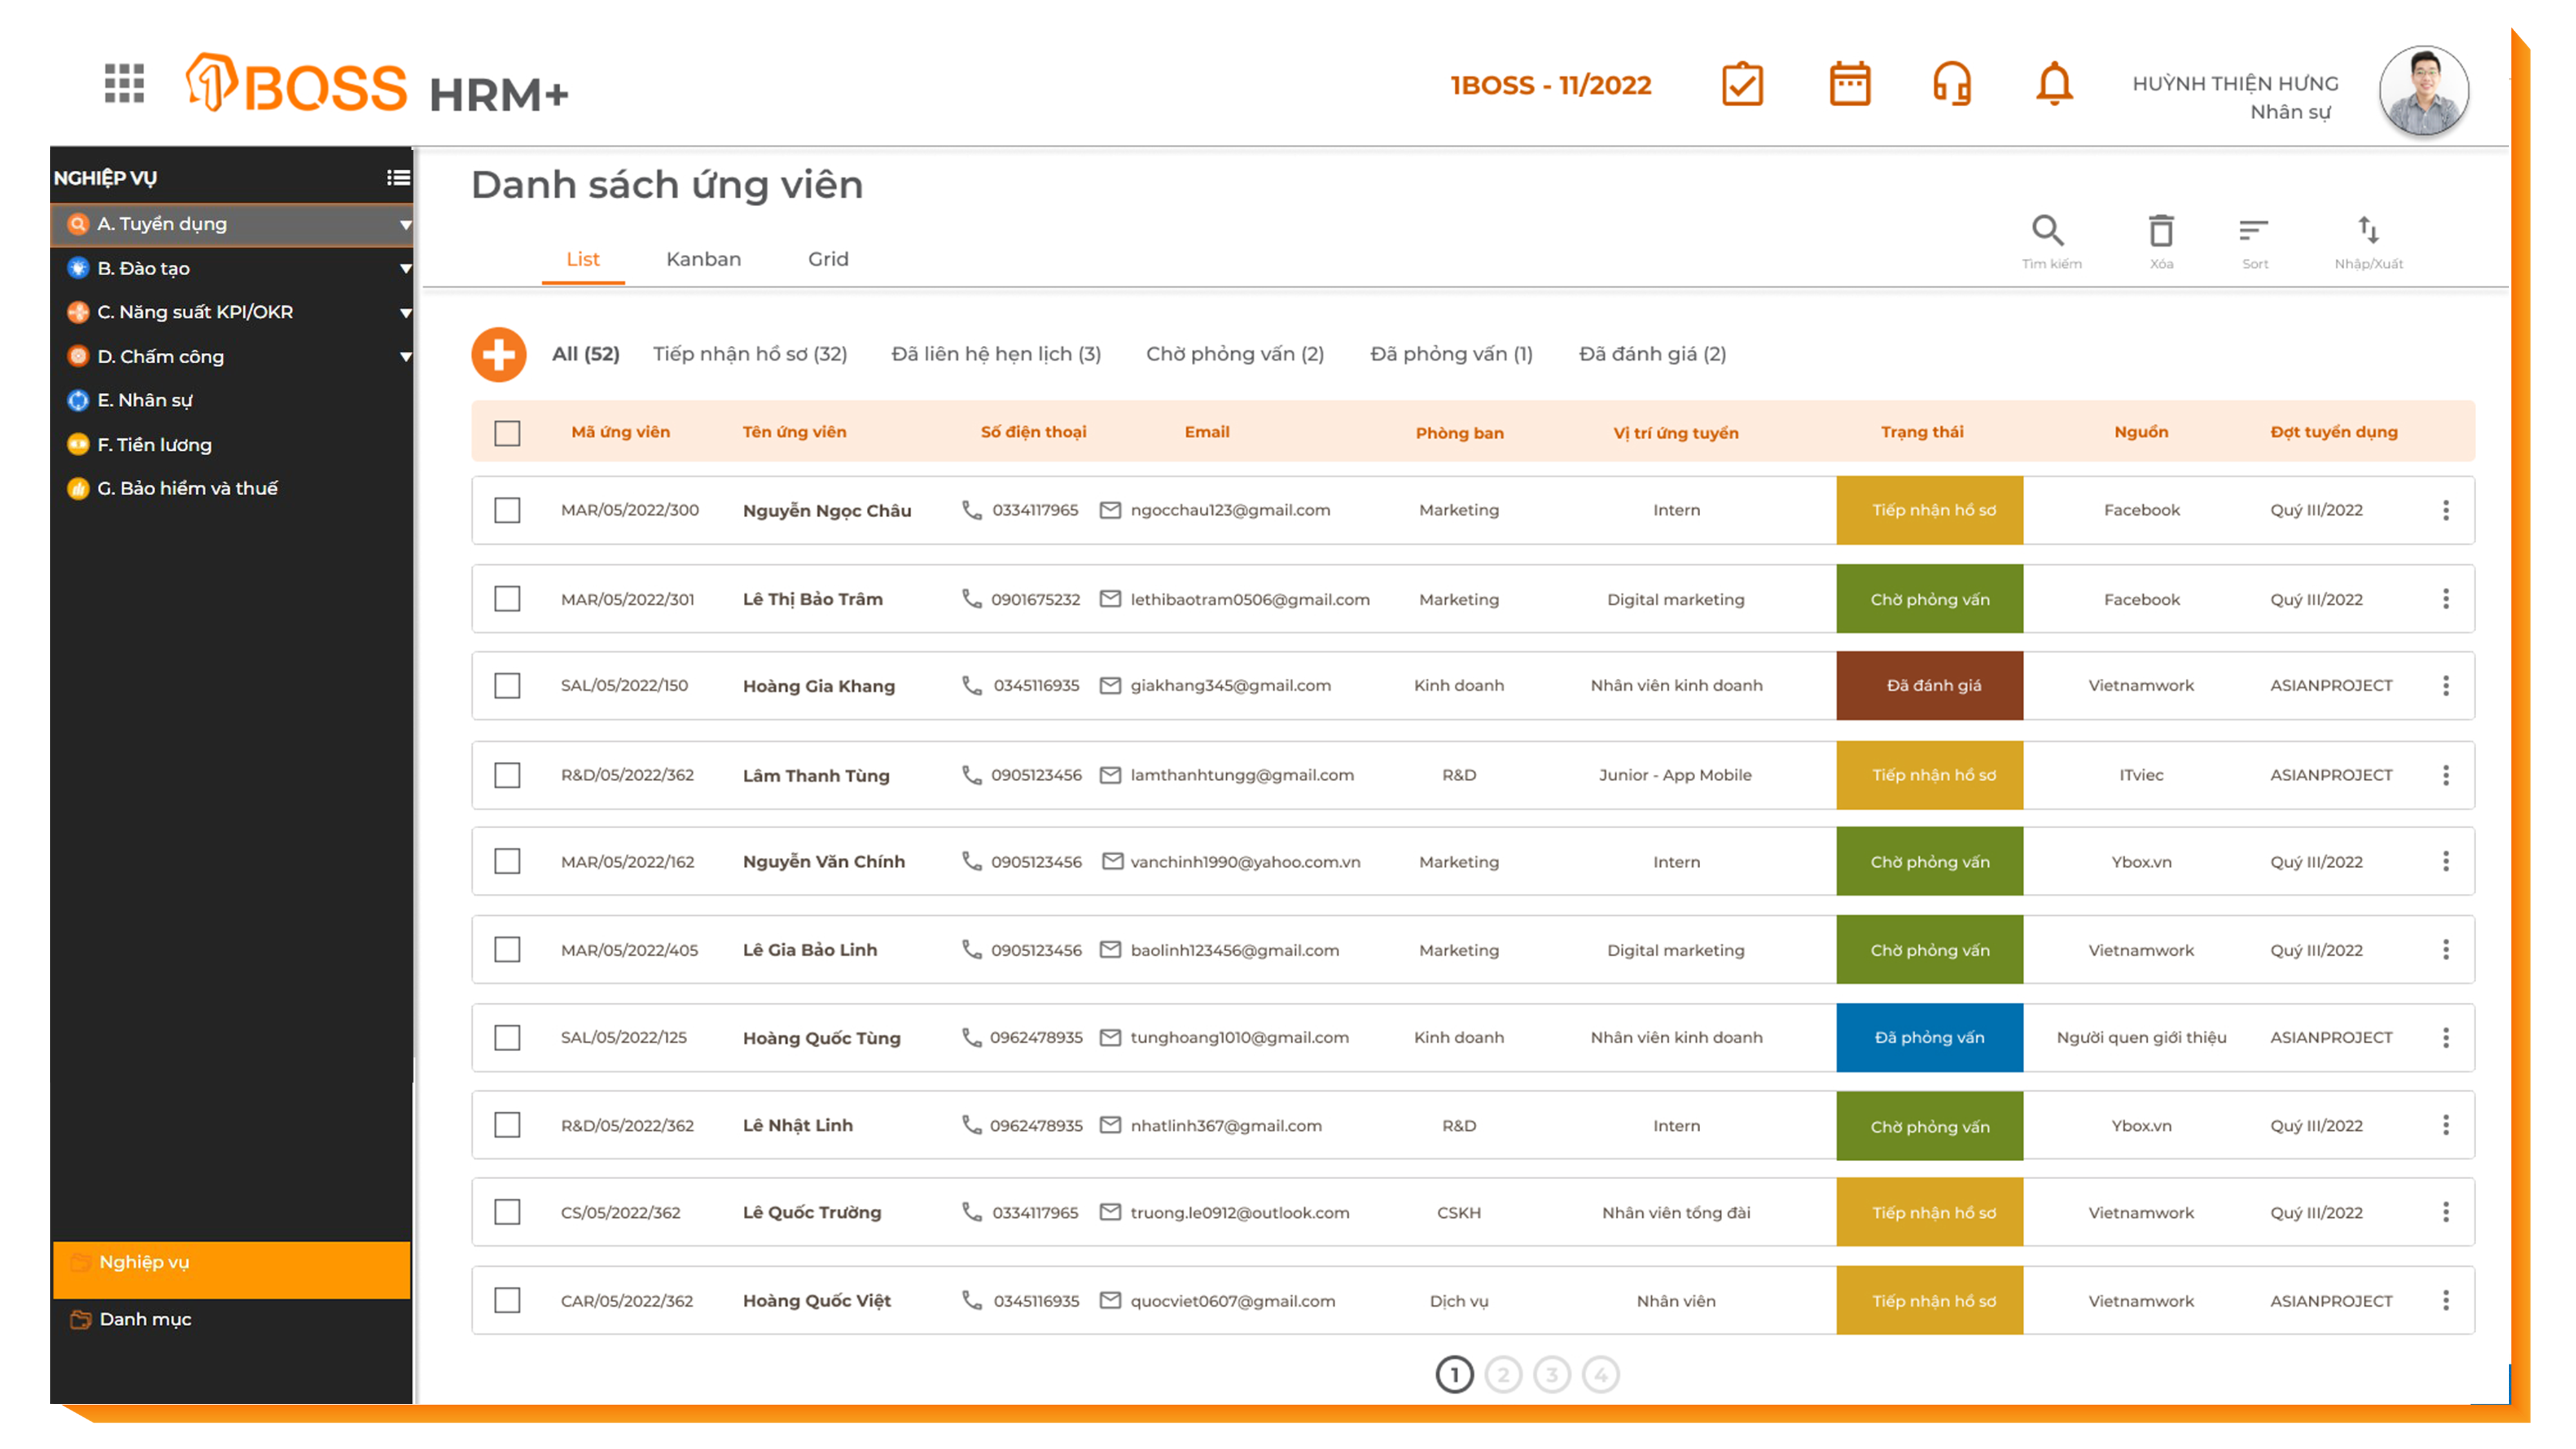Check the box for Nguyễn Ngọc Châu
Image resolution: width=2576 pixels, height=1449 pixels.
pyautogui.click(x=507, y=510)
